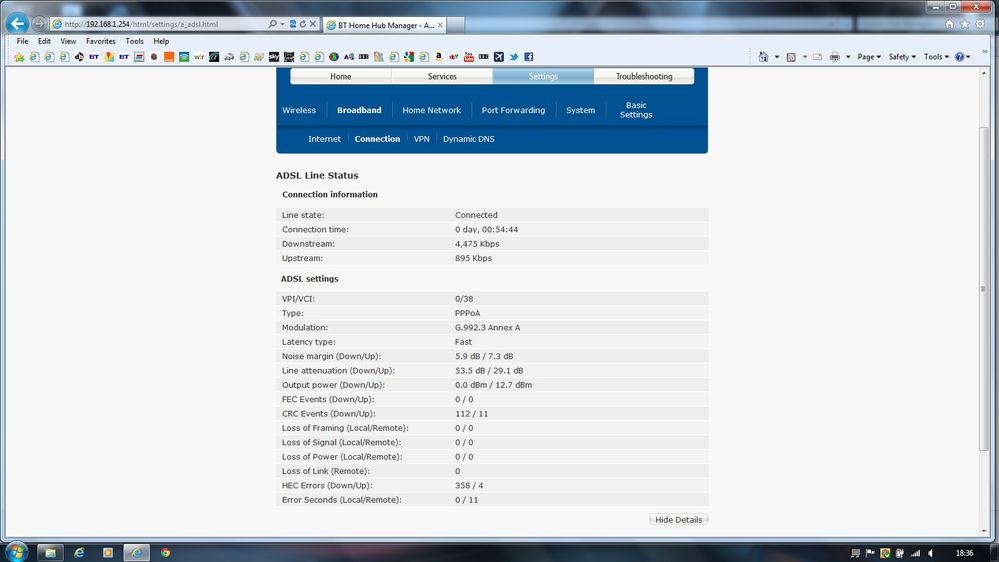The image size is (999, 562).
Task: Click the Print icon in command bar
Action: pyautogui.click(x=835, y=57)
